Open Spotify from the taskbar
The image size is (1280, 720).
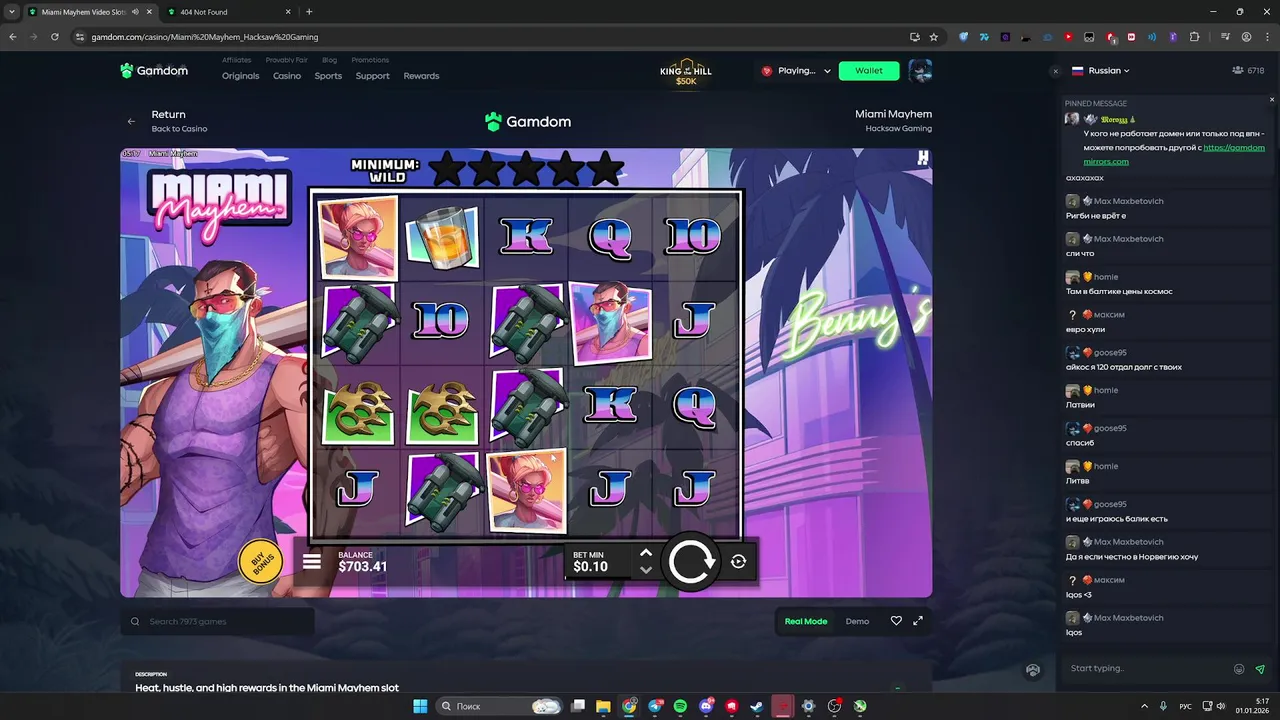coord(680,706)
